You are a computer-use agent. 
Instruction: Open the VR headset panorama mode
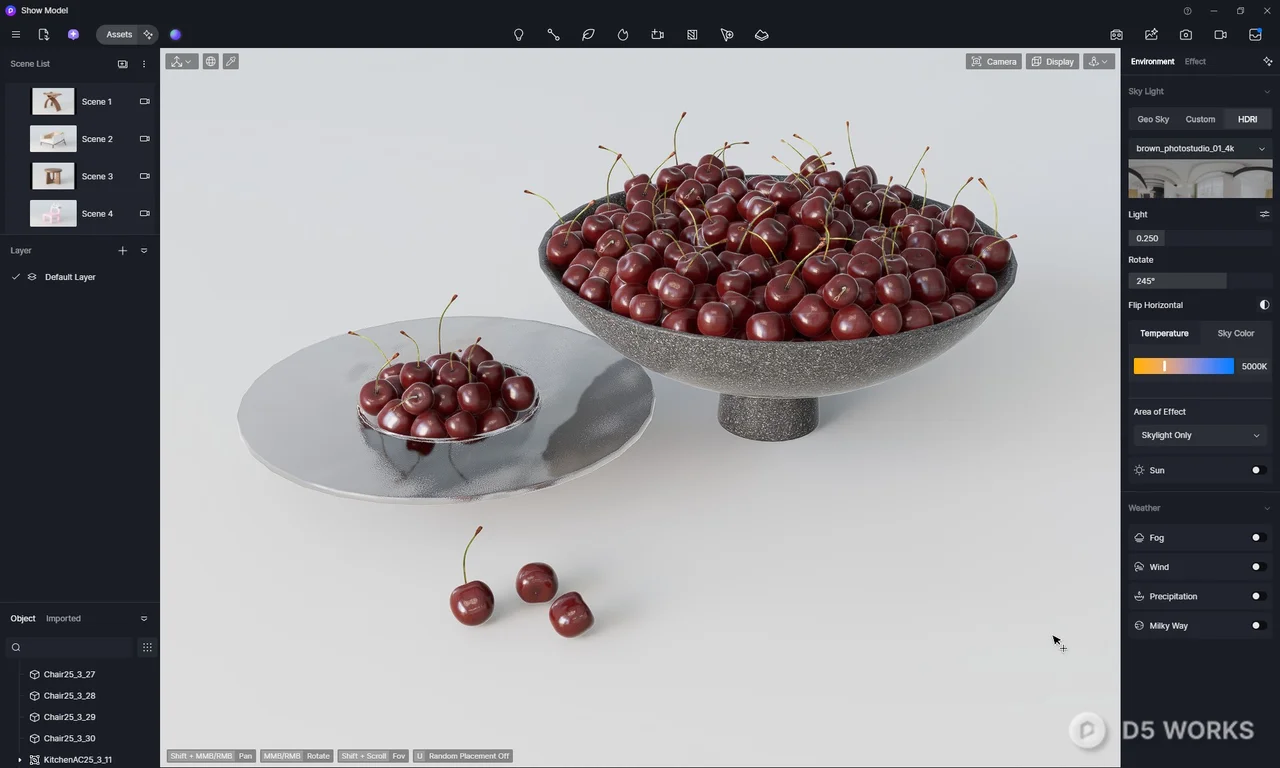coord(1116,34)
